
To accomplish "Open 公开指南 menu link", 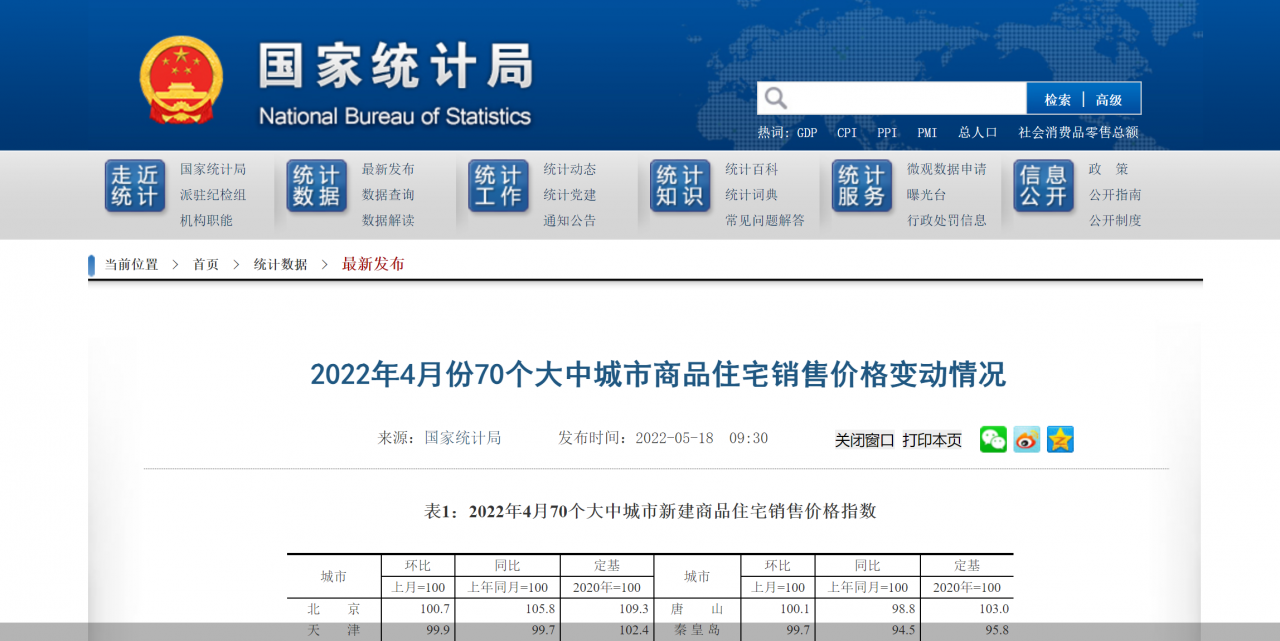I will pyautogui.click(x=1115, y=195).
